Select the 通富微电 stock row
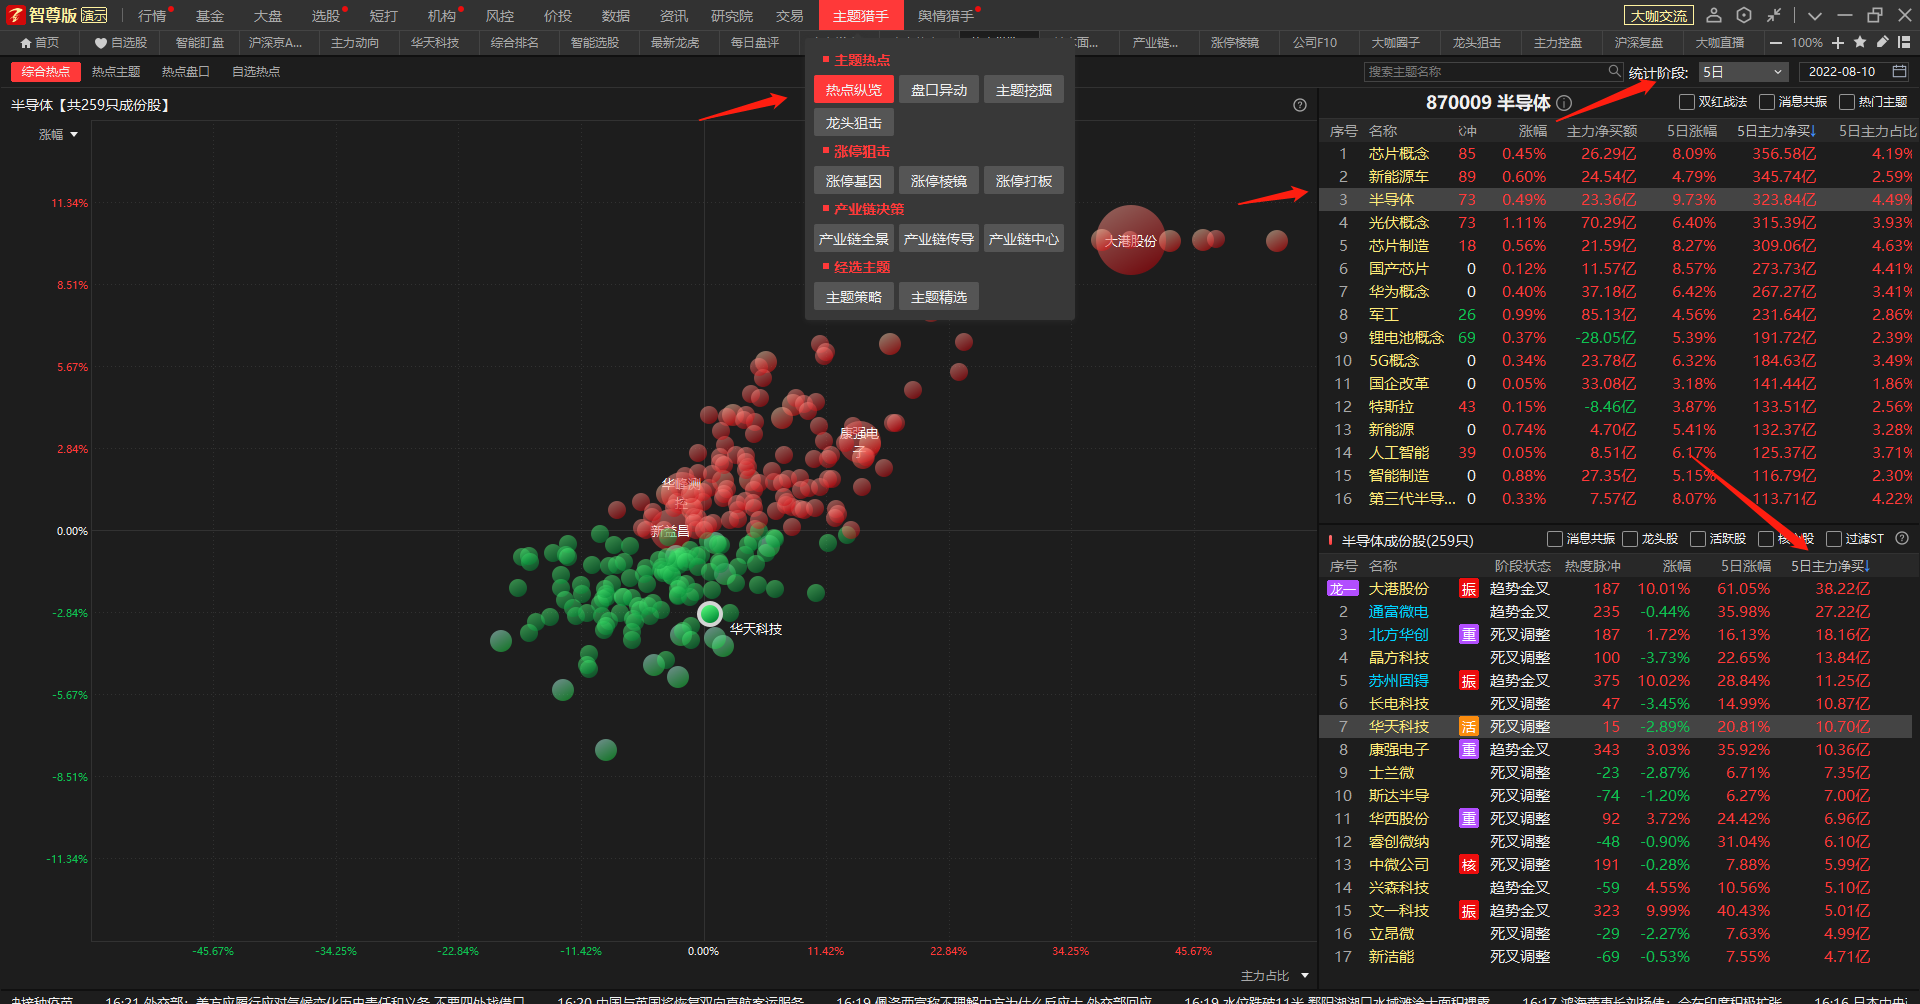 [x=1615, y=612]
